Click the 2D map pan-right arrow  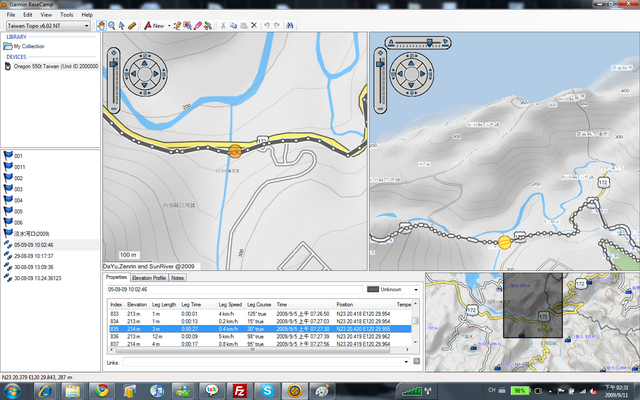tap(156, 74)
